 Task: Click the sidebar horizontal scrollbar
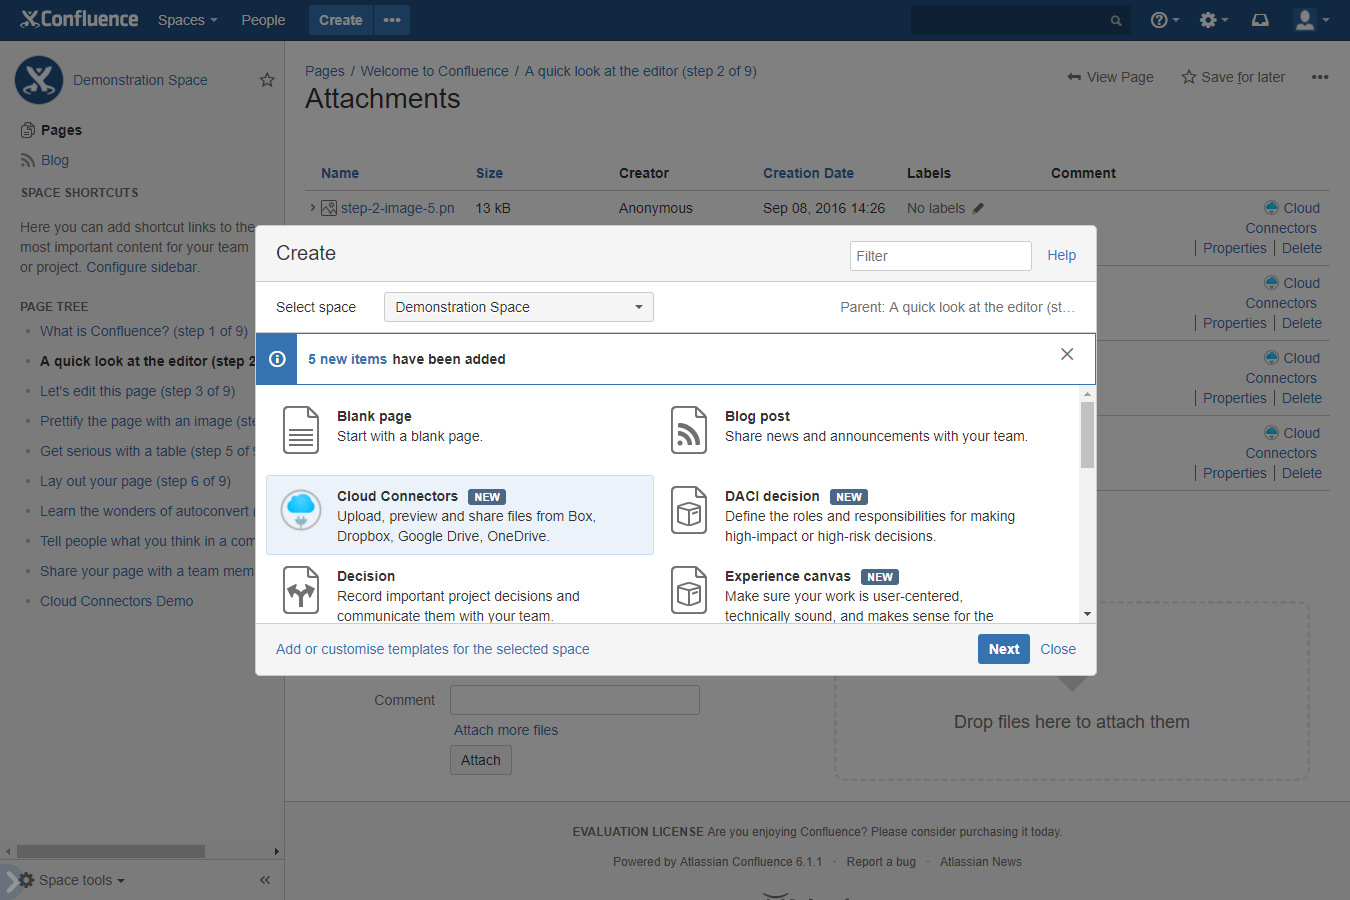(x=111, y=851)
